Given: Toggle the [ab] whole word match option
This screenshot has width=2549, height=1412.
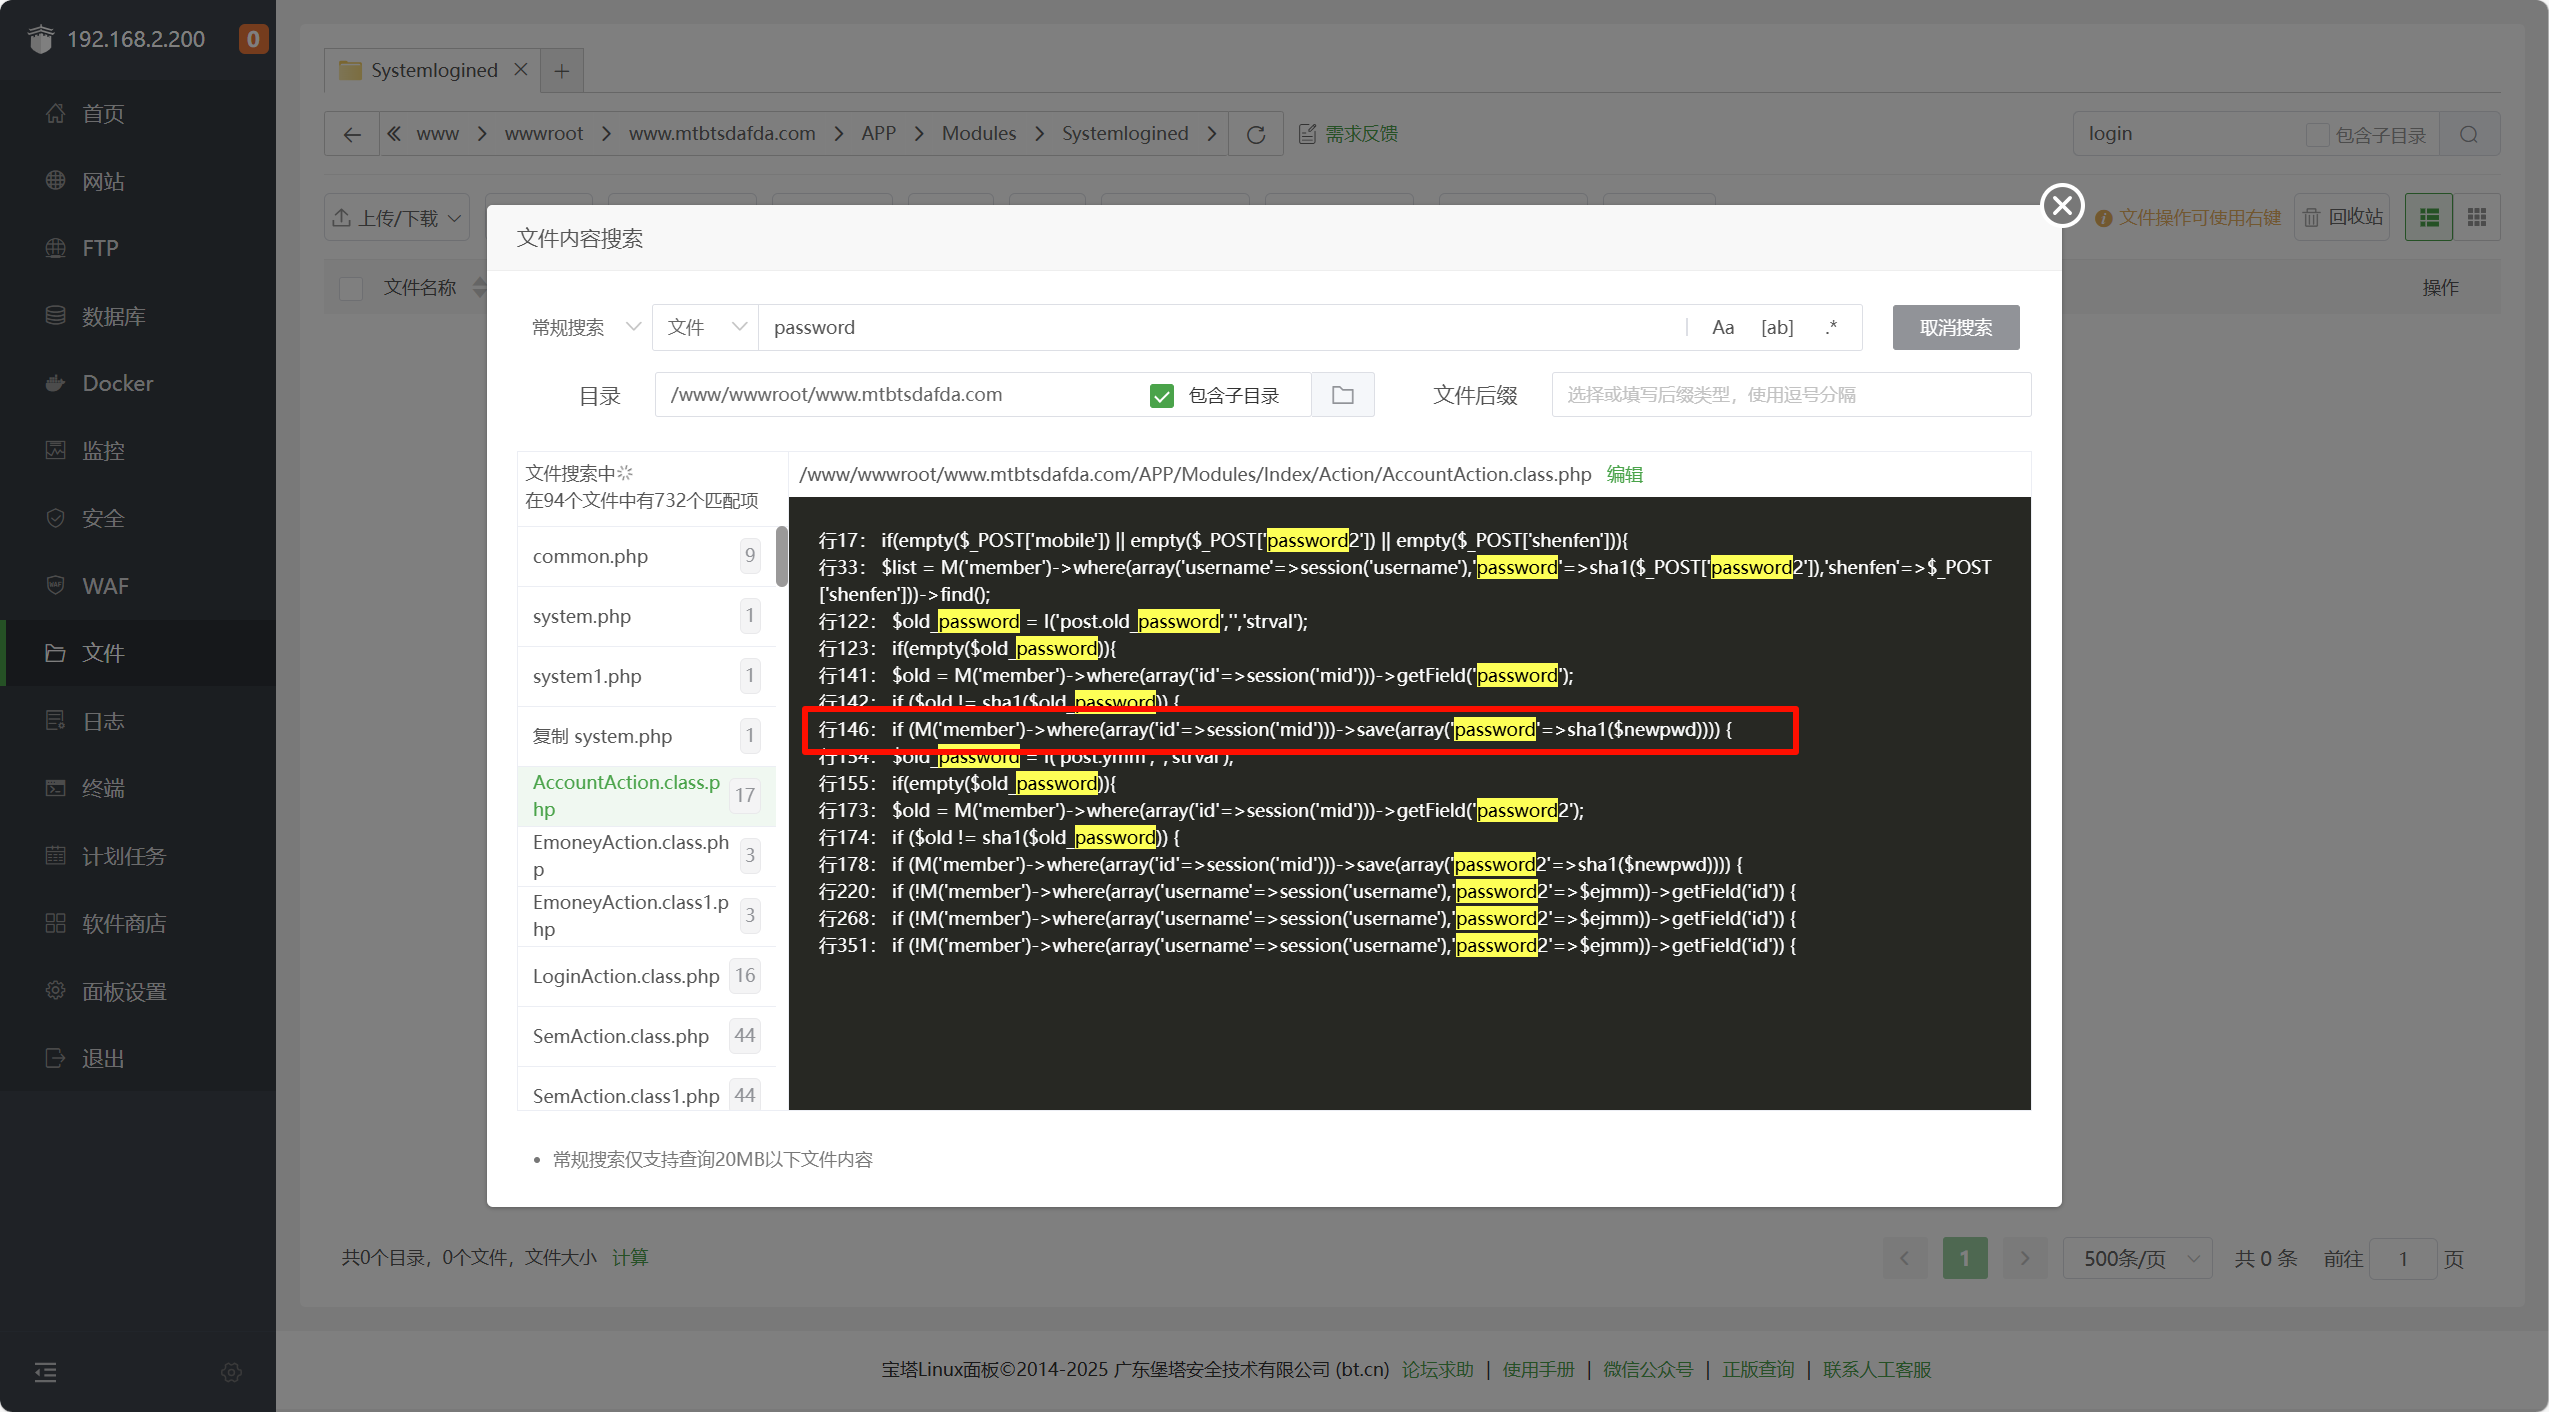Looking at the screenshot, I should [x=1777, y=327].
